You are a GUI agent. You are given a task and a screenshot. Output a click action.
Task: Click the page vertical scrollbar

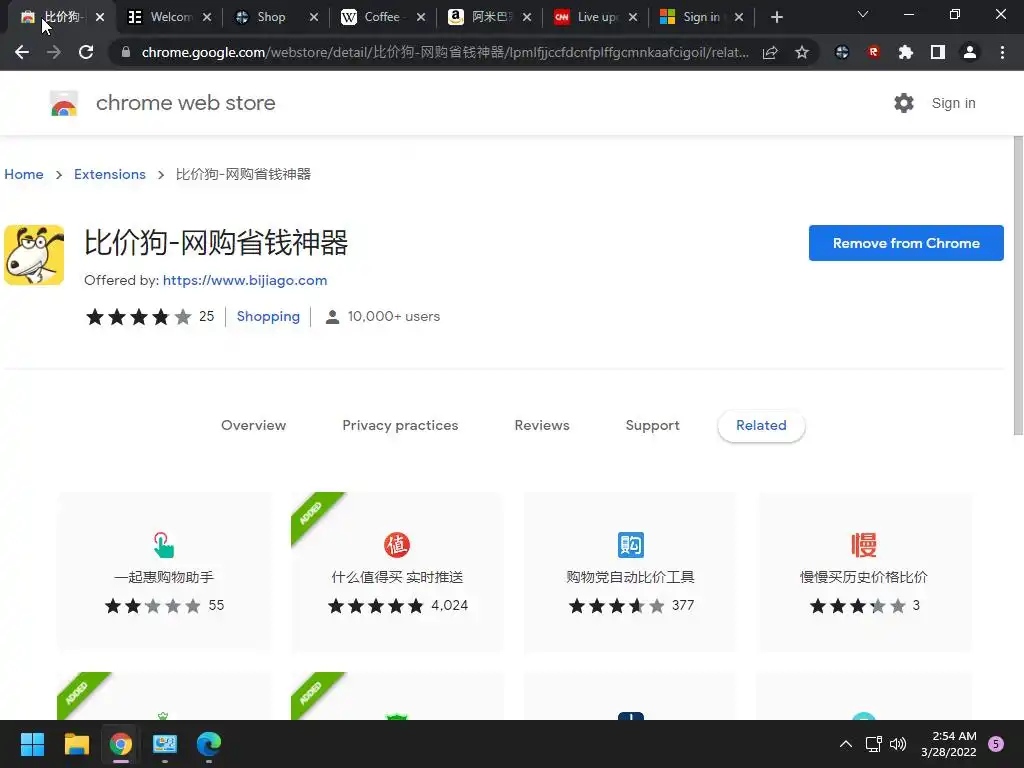1017,285
